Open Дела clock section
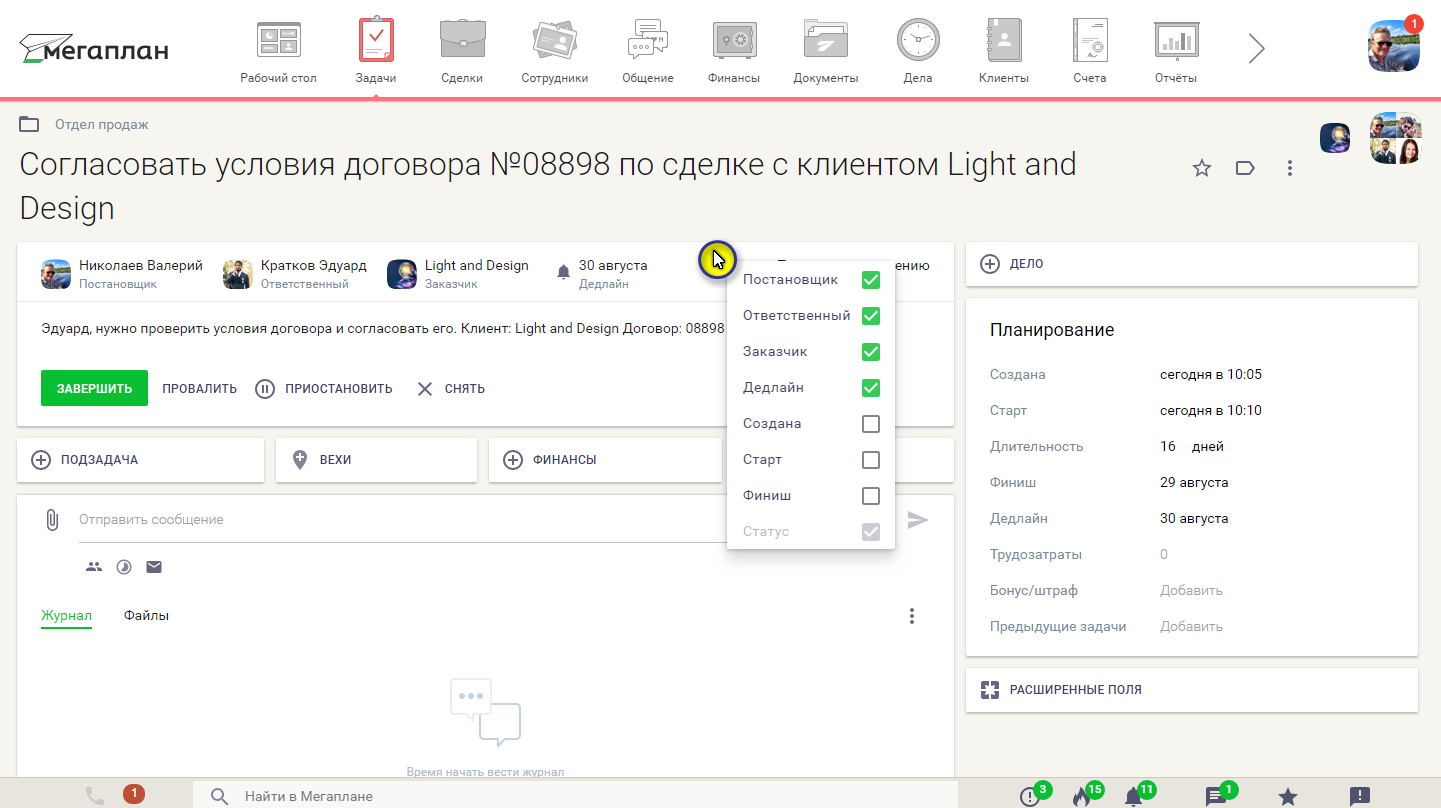Screen dimensions: 1441x808 click(917, 52)
